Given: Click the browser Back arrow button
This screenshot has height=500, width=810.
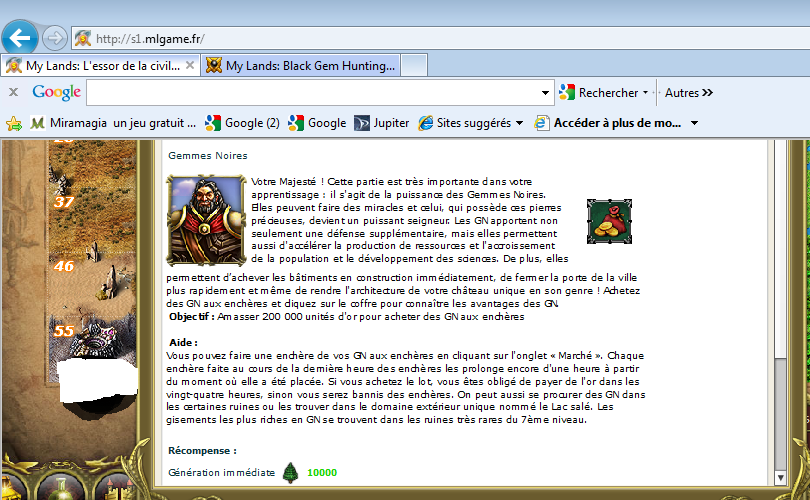Looking at the screenshot, I should coord(20,38).
